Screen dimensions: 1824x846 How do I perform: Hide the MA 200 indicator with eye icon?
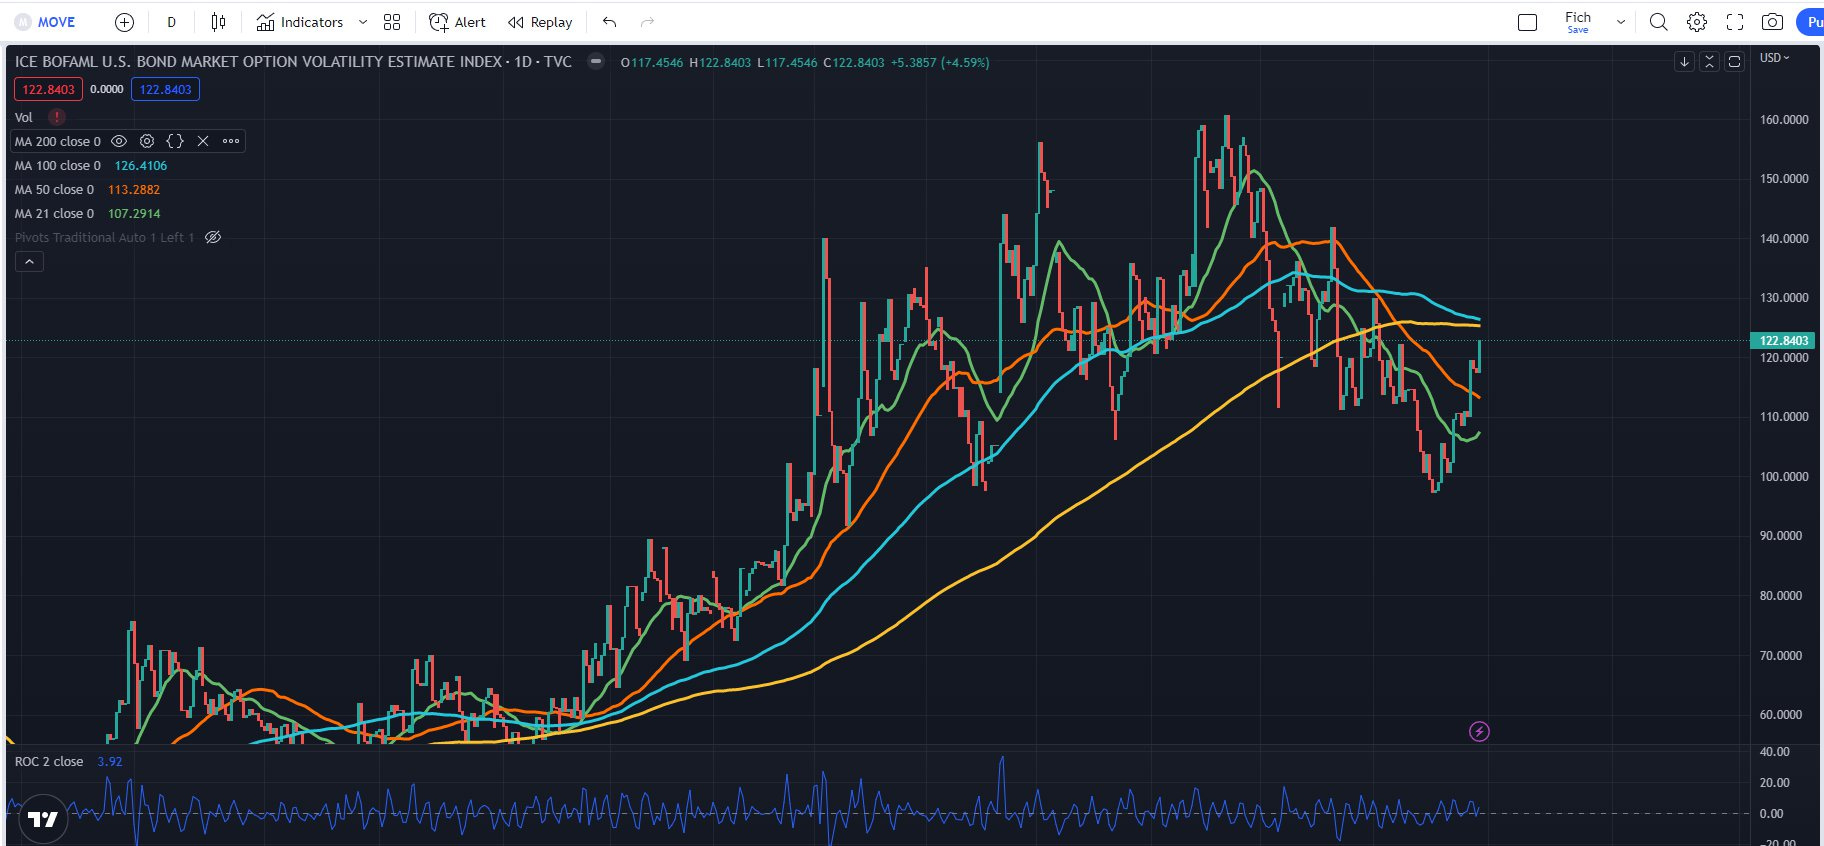[119, 141]
